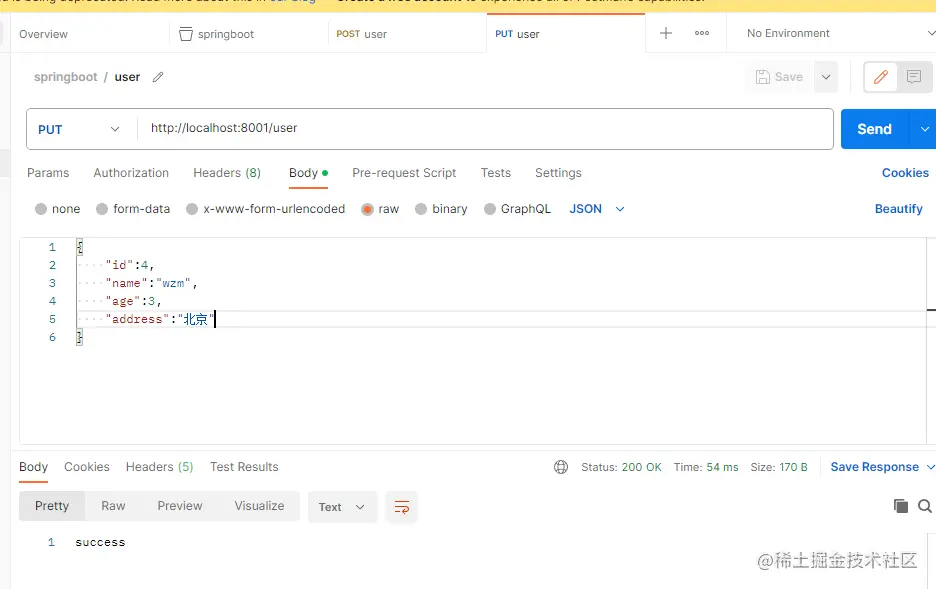936x589 pixels.
Task: Edit the request name with pencil icon
Action: (x=158, y=77)
